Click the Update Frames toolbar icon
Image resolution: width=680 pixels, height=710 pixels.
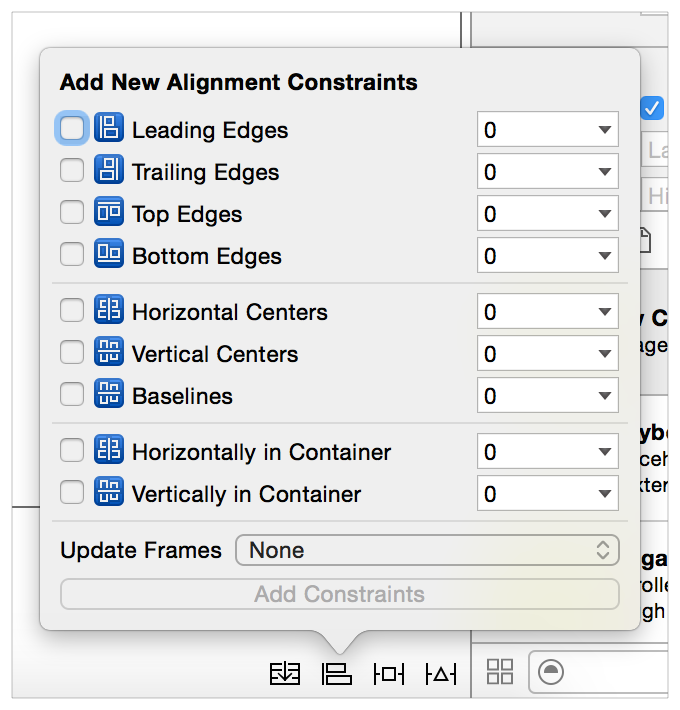[x=285, y=674]
